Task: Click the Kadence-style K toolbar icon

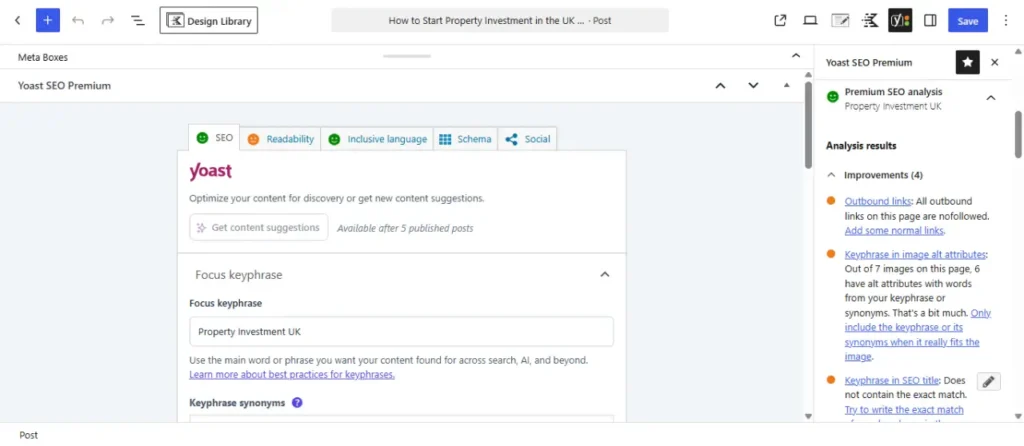Action: [x=870, y=20]
